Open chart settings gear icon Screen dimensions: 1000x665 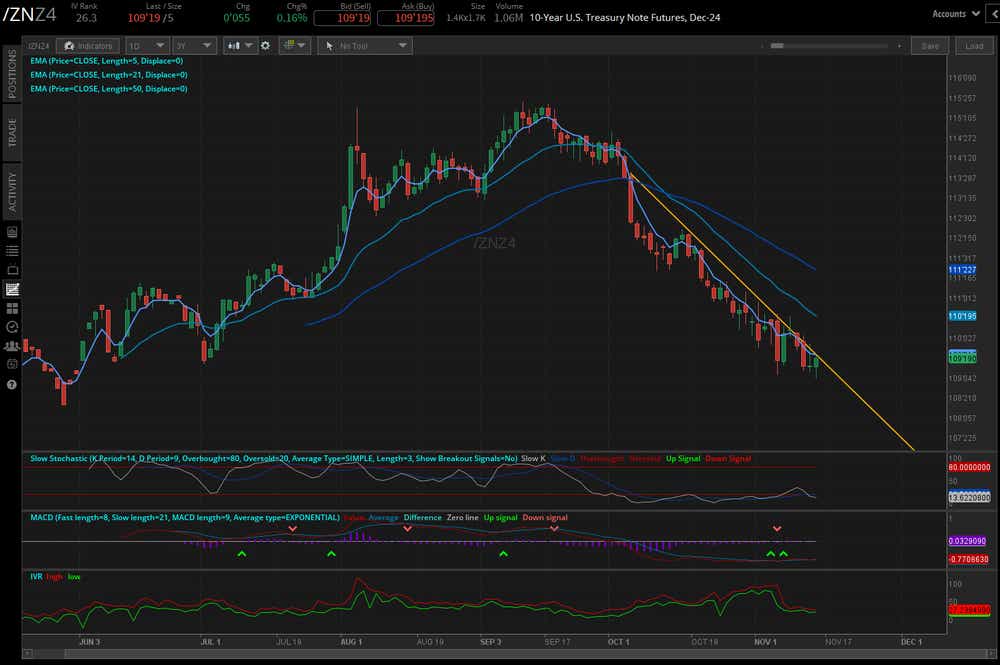[265, 46]
